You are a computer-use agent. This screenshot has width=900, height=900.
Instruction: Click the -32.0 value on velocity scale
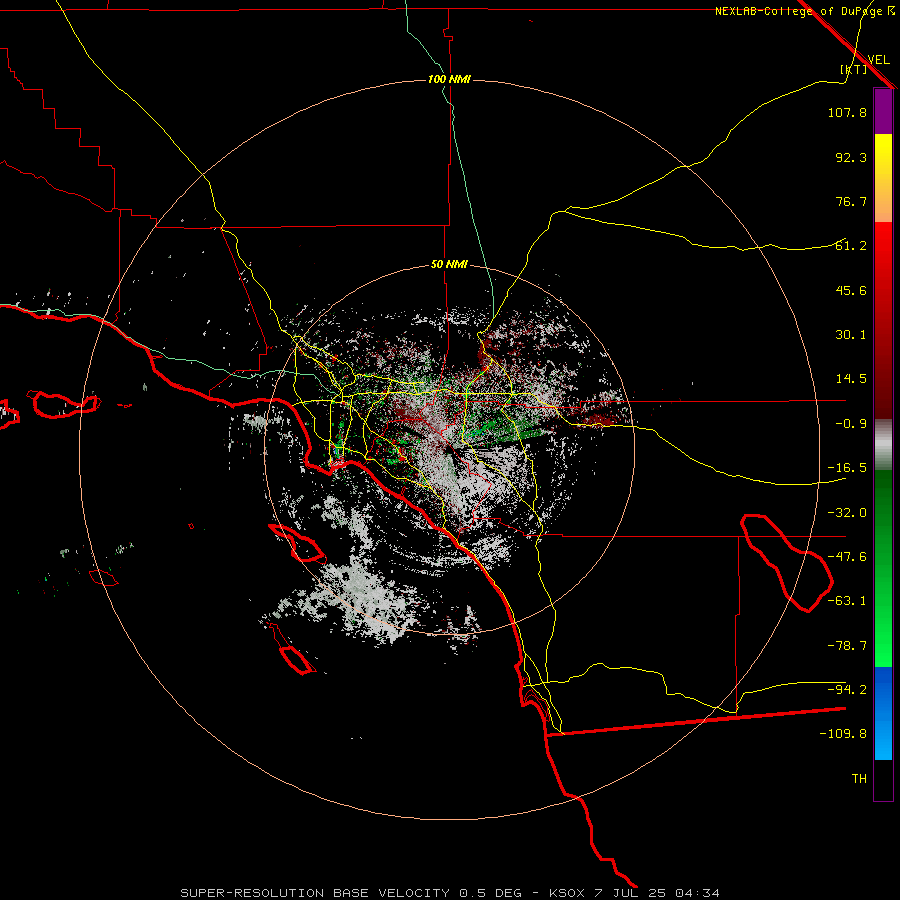tap(847, 513)
